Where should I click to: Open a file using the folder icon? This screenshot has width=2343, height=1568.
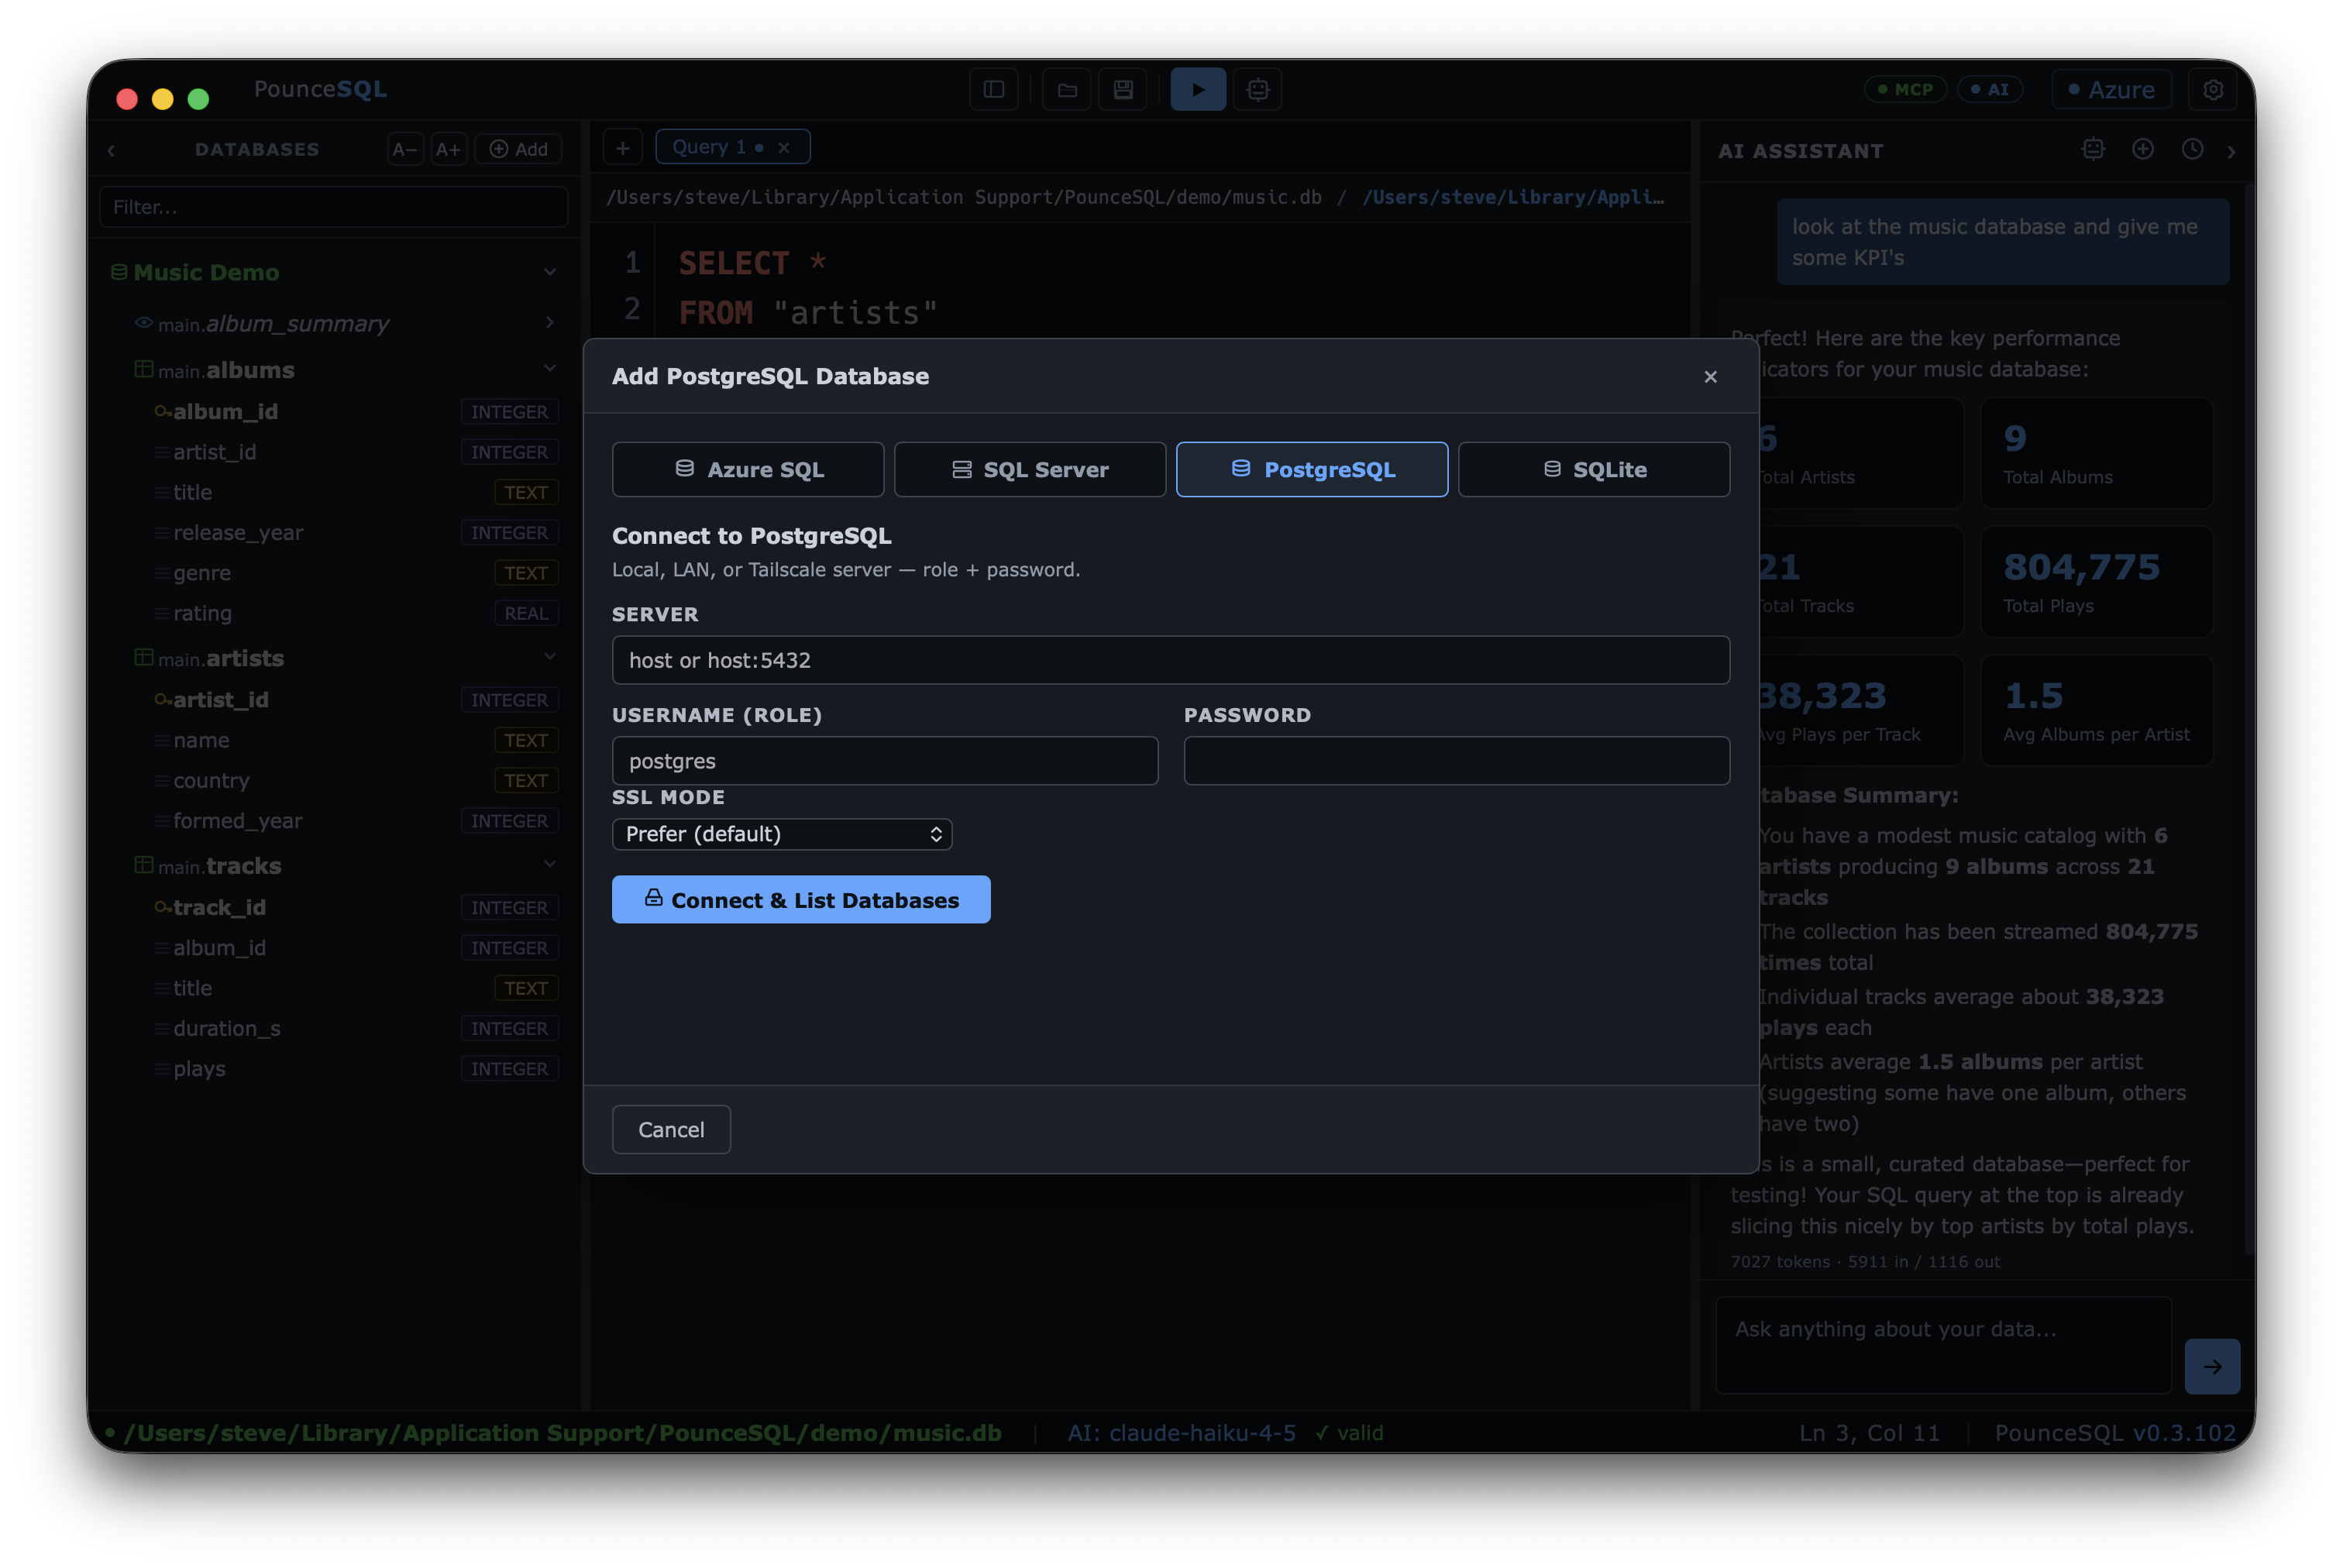(x=1067, y=89)
